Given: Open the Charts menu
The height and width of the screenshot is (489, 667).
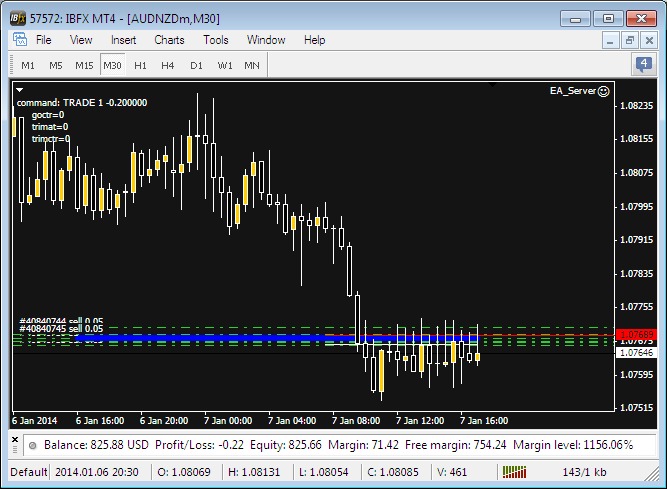Looking at the screenshot, I should (x=169, y=40).
